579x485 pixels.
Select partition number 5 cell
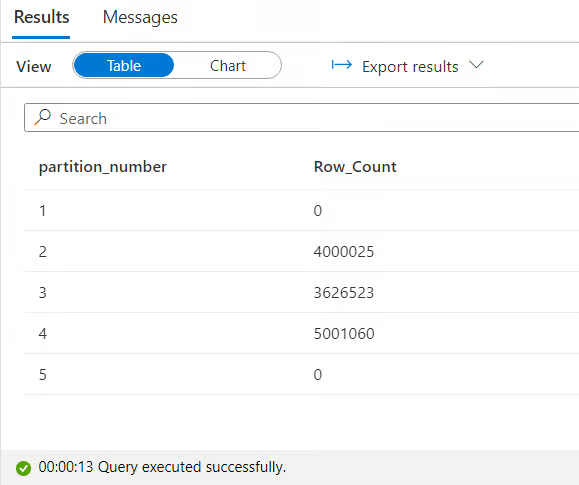click(43, 375)
